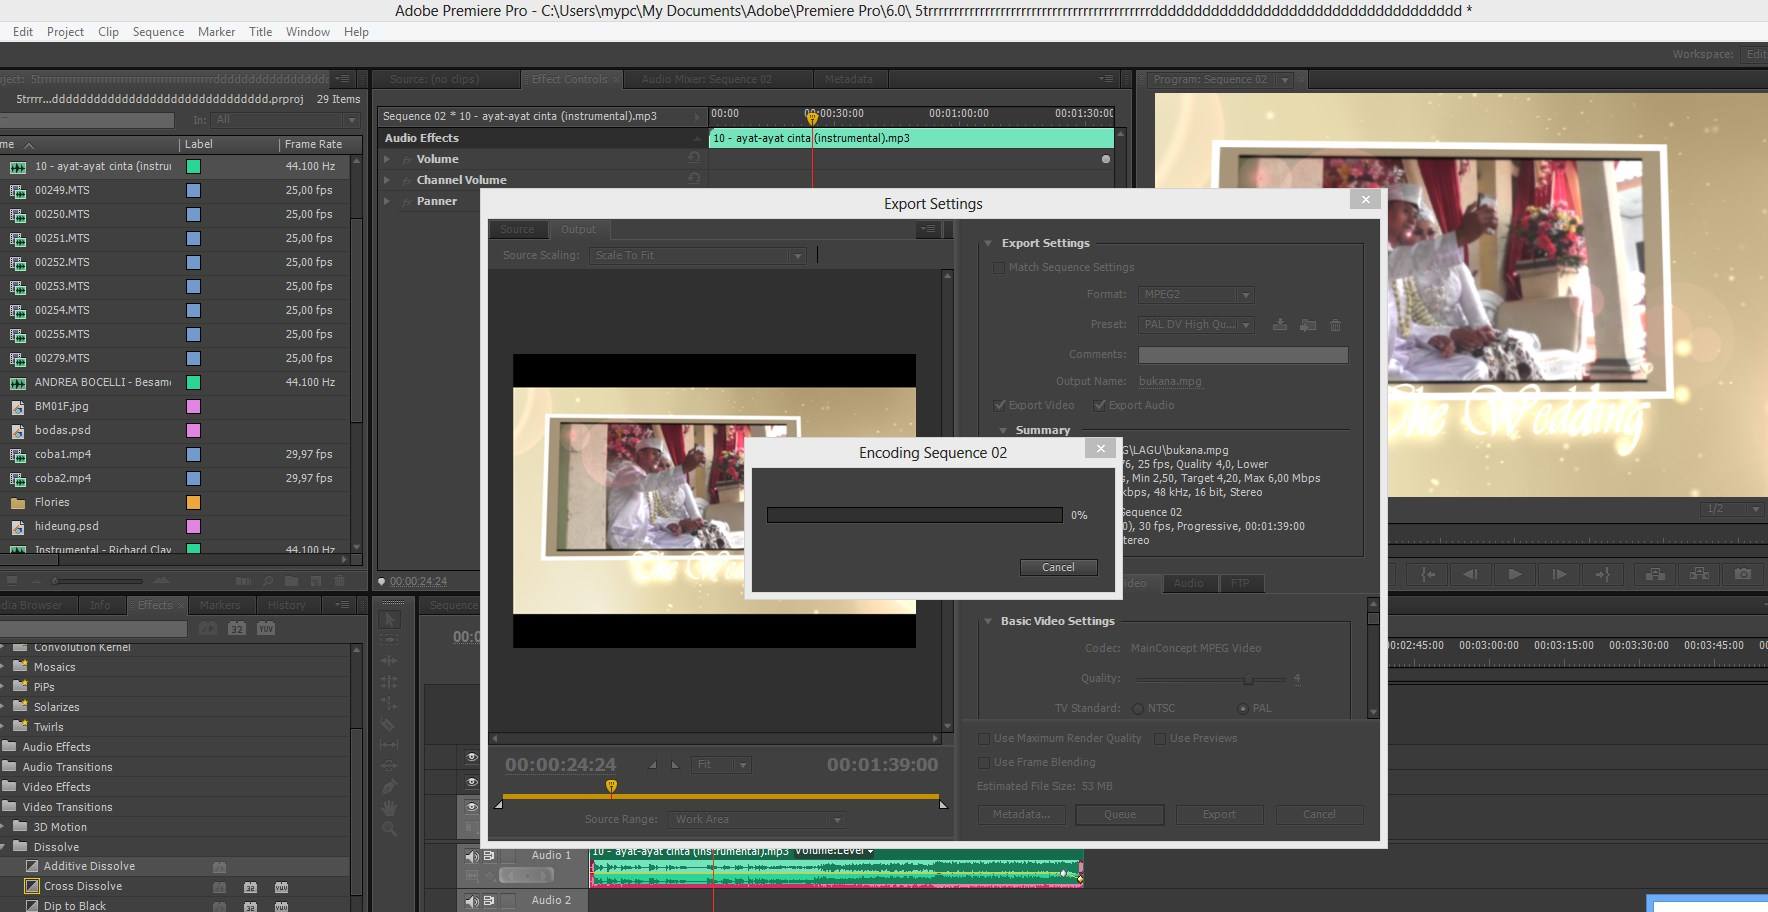
Task: Open the Preset dropdown showing PAL DV High Quality
Action: (1196, 325)
